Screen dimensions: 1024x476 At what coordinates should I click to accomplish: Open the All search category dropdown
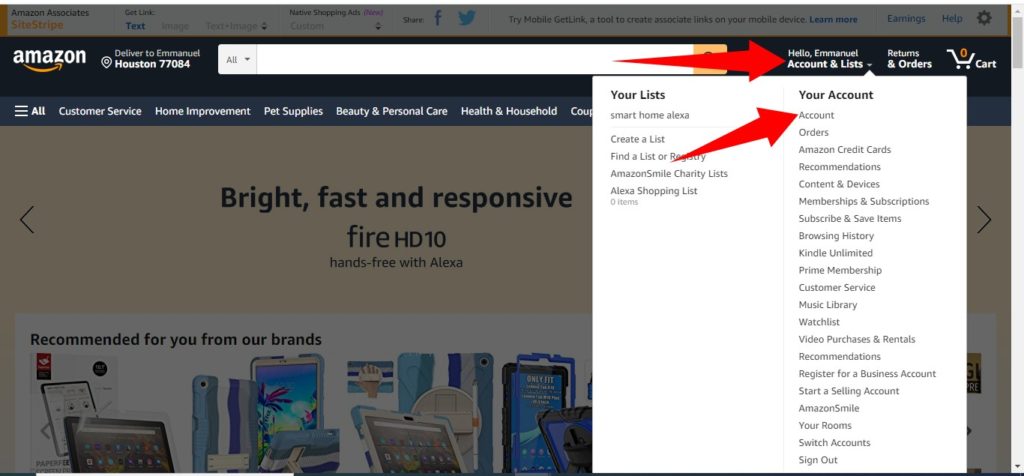(238, 59)
